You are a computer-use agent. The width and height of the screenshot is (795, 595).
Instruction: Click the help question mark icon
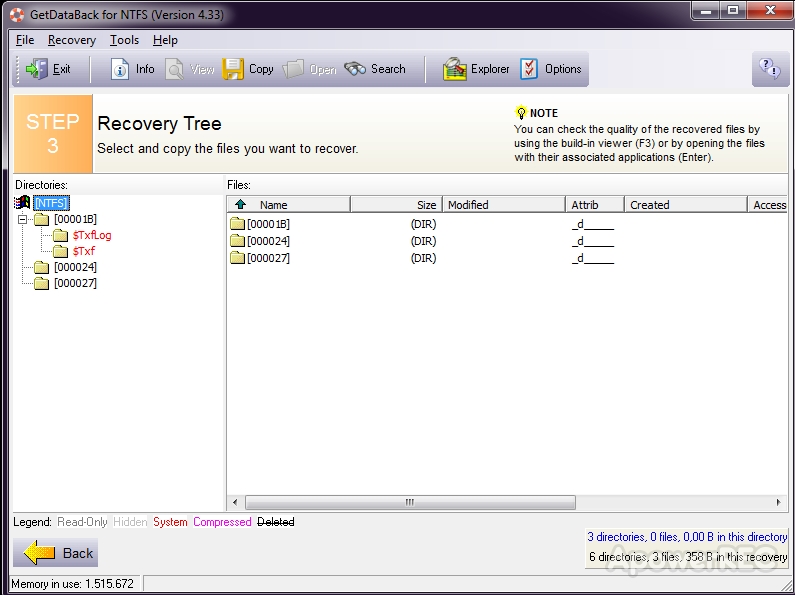pos(770,68)
